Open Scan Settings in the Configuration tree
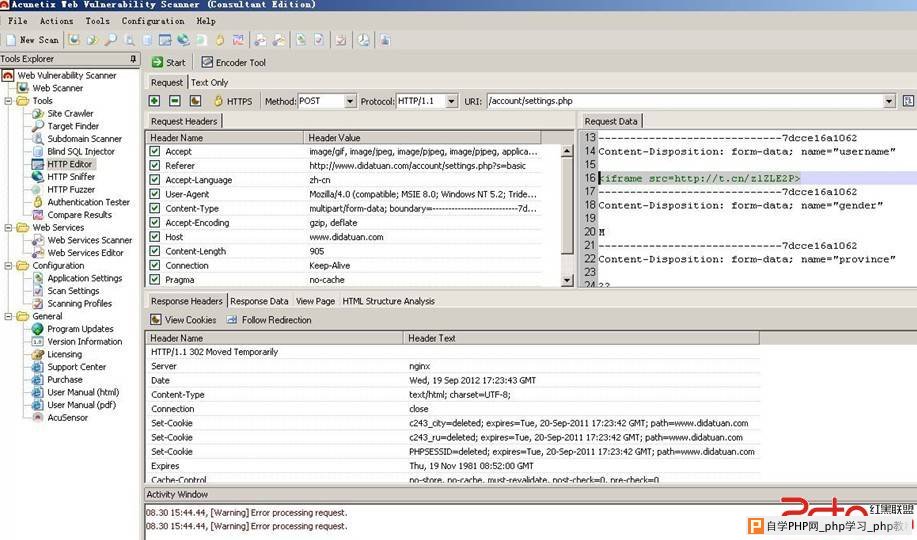The width and height of the screenshot is (917, 540). [73, 291]
